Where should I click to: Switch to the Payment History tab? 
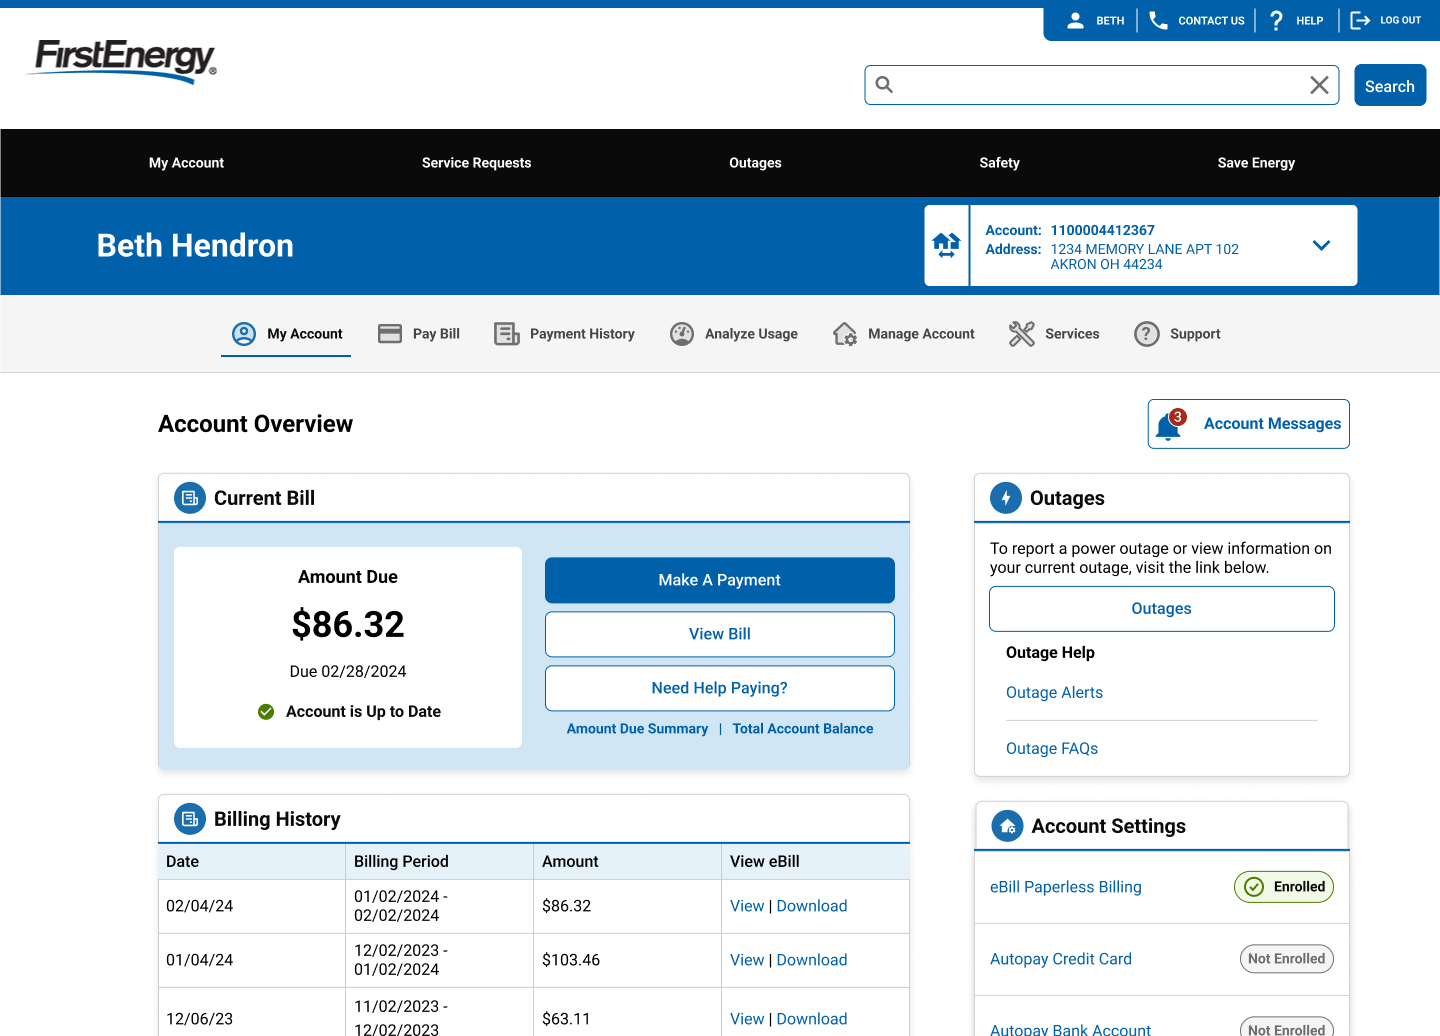pos(565,334)
